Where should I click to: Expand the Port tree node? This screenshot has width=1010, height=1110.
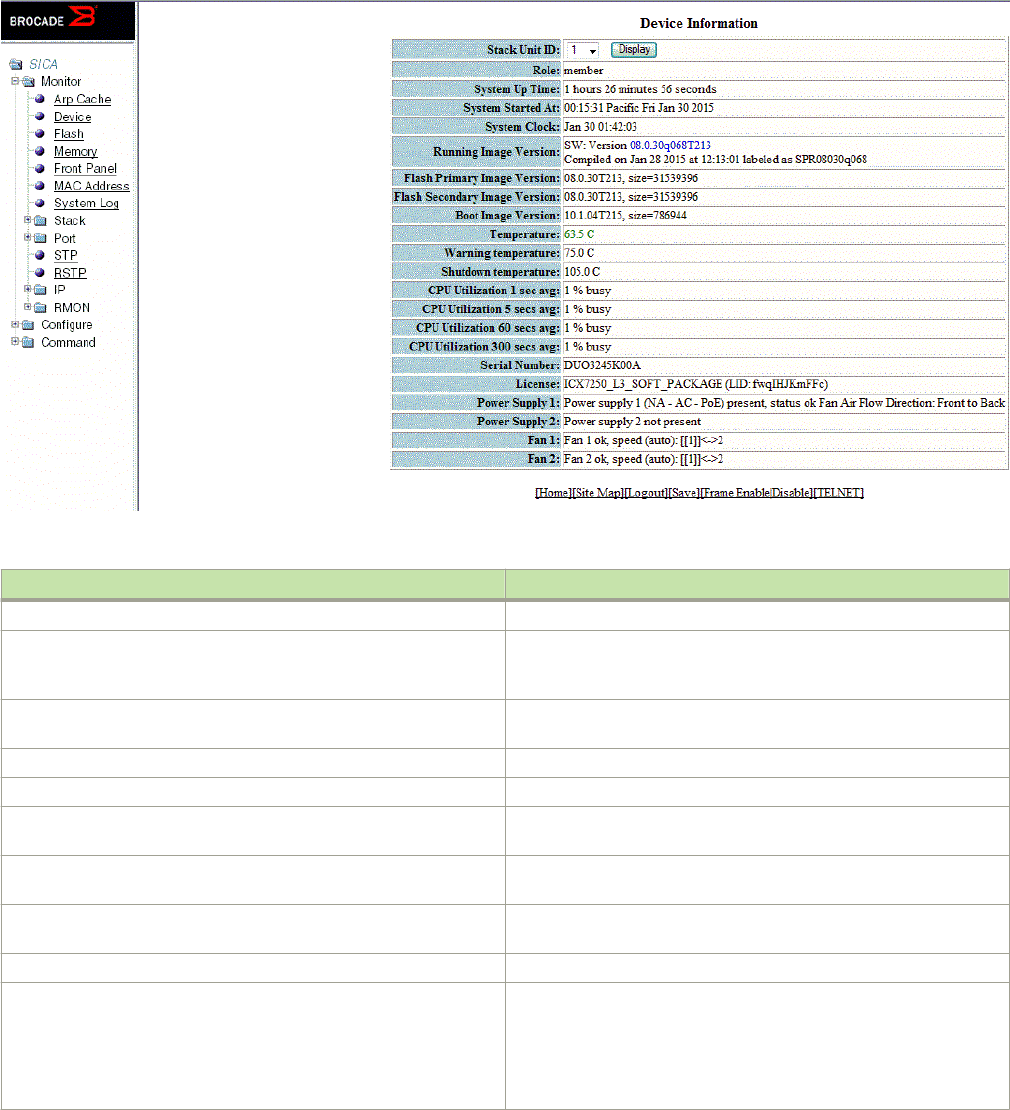click(28, 237)
